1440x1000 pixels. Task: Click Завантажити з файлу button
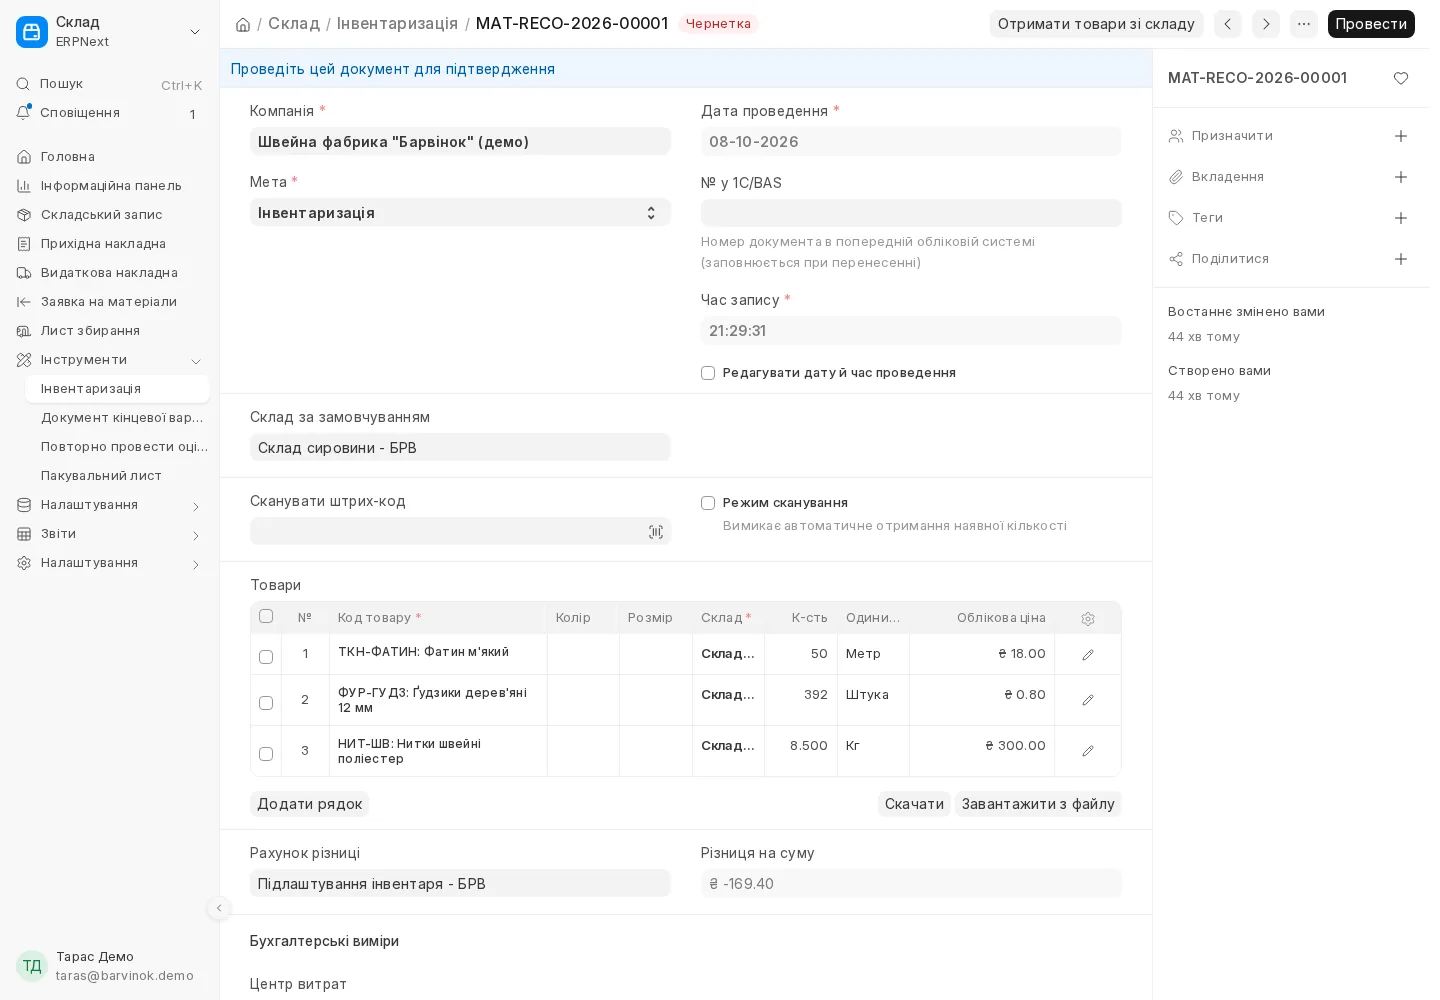click(1038, 804)
